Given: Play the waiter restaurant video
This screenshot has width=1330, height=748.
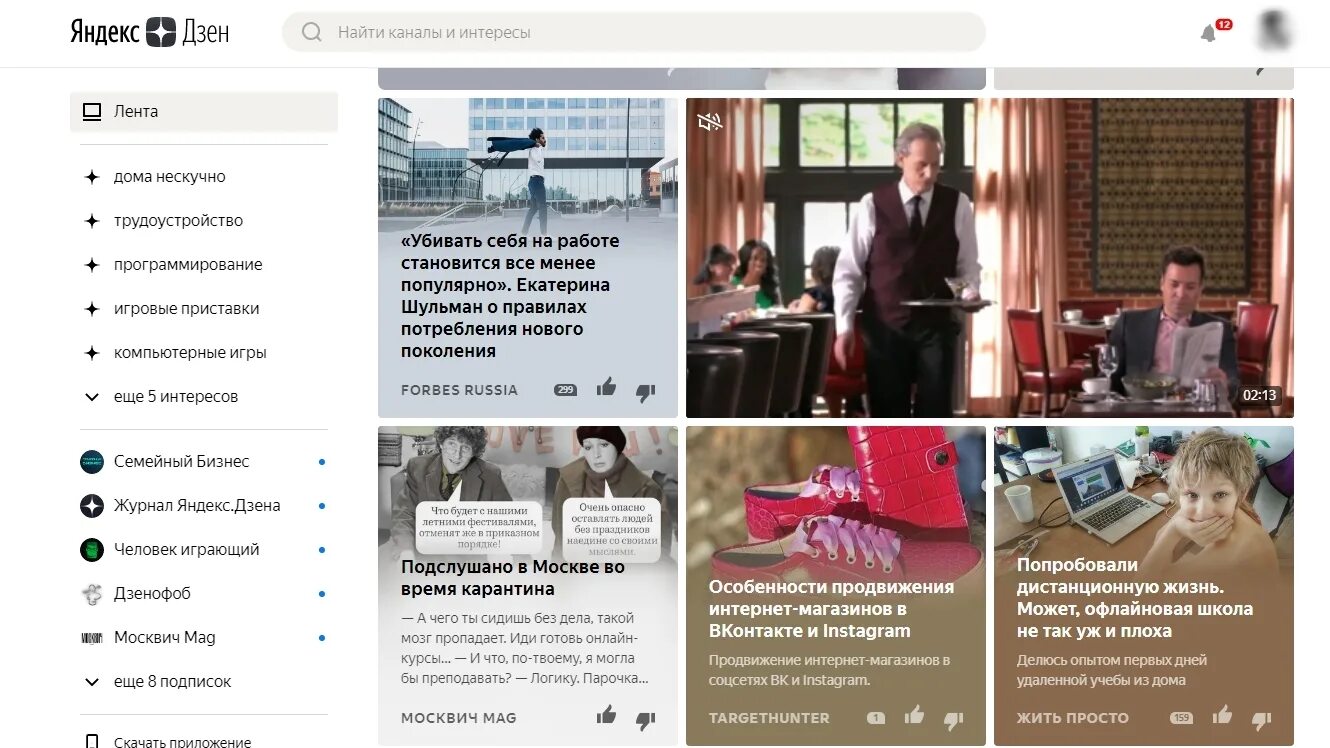Looking at the screenshot, I should 990,258.
